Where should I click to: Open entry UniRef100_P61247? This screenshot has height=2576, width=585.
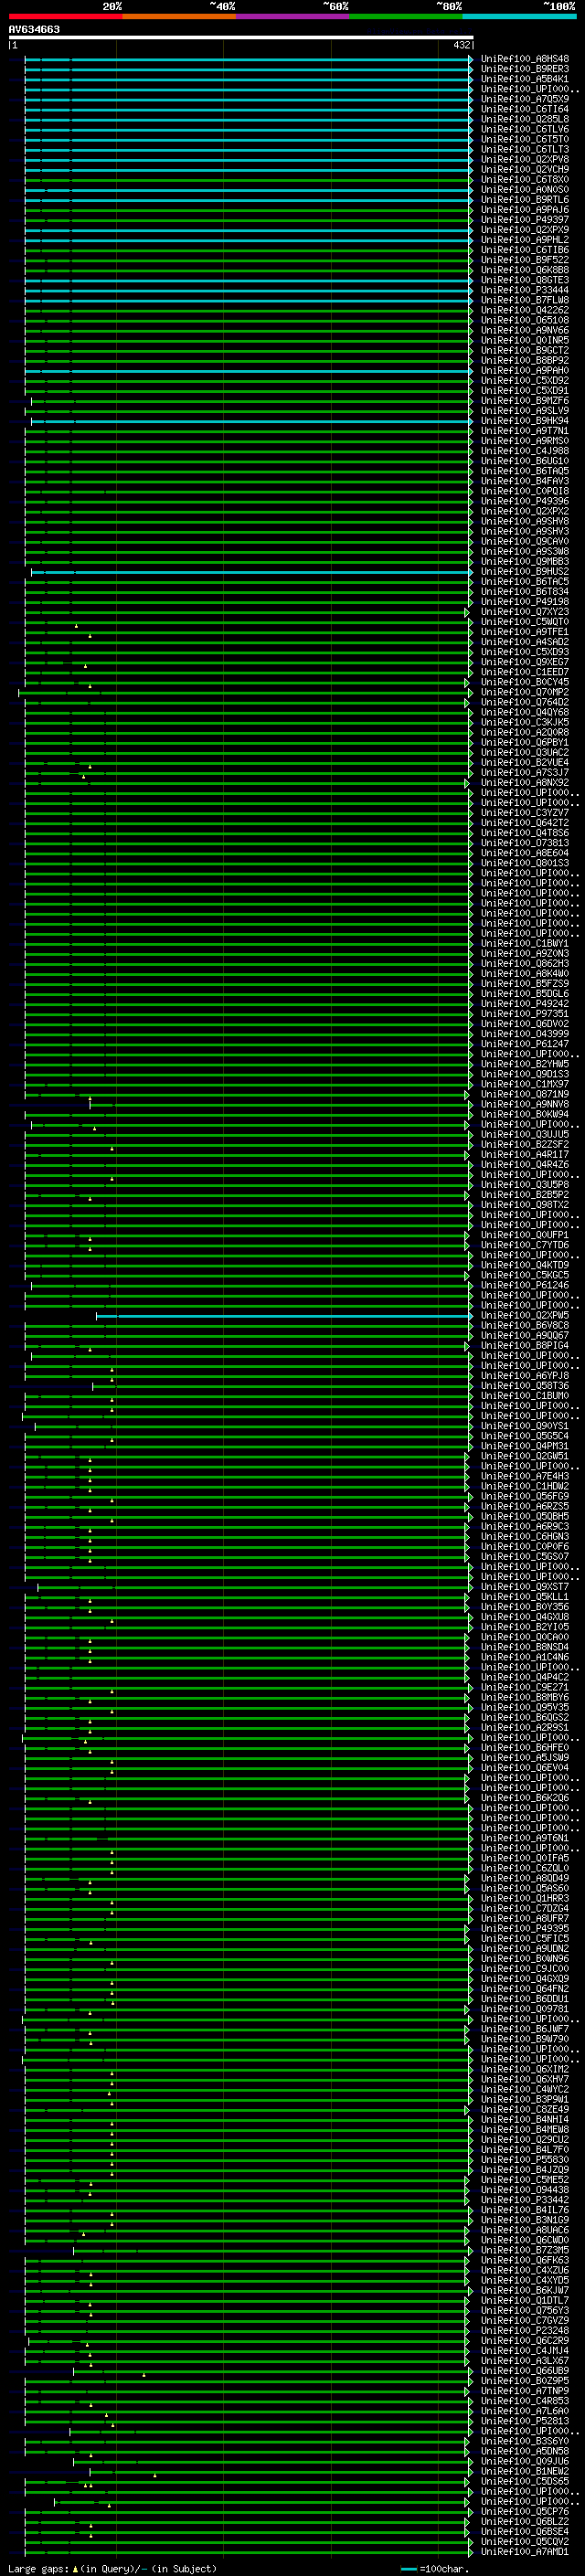tap(525, 1045)
